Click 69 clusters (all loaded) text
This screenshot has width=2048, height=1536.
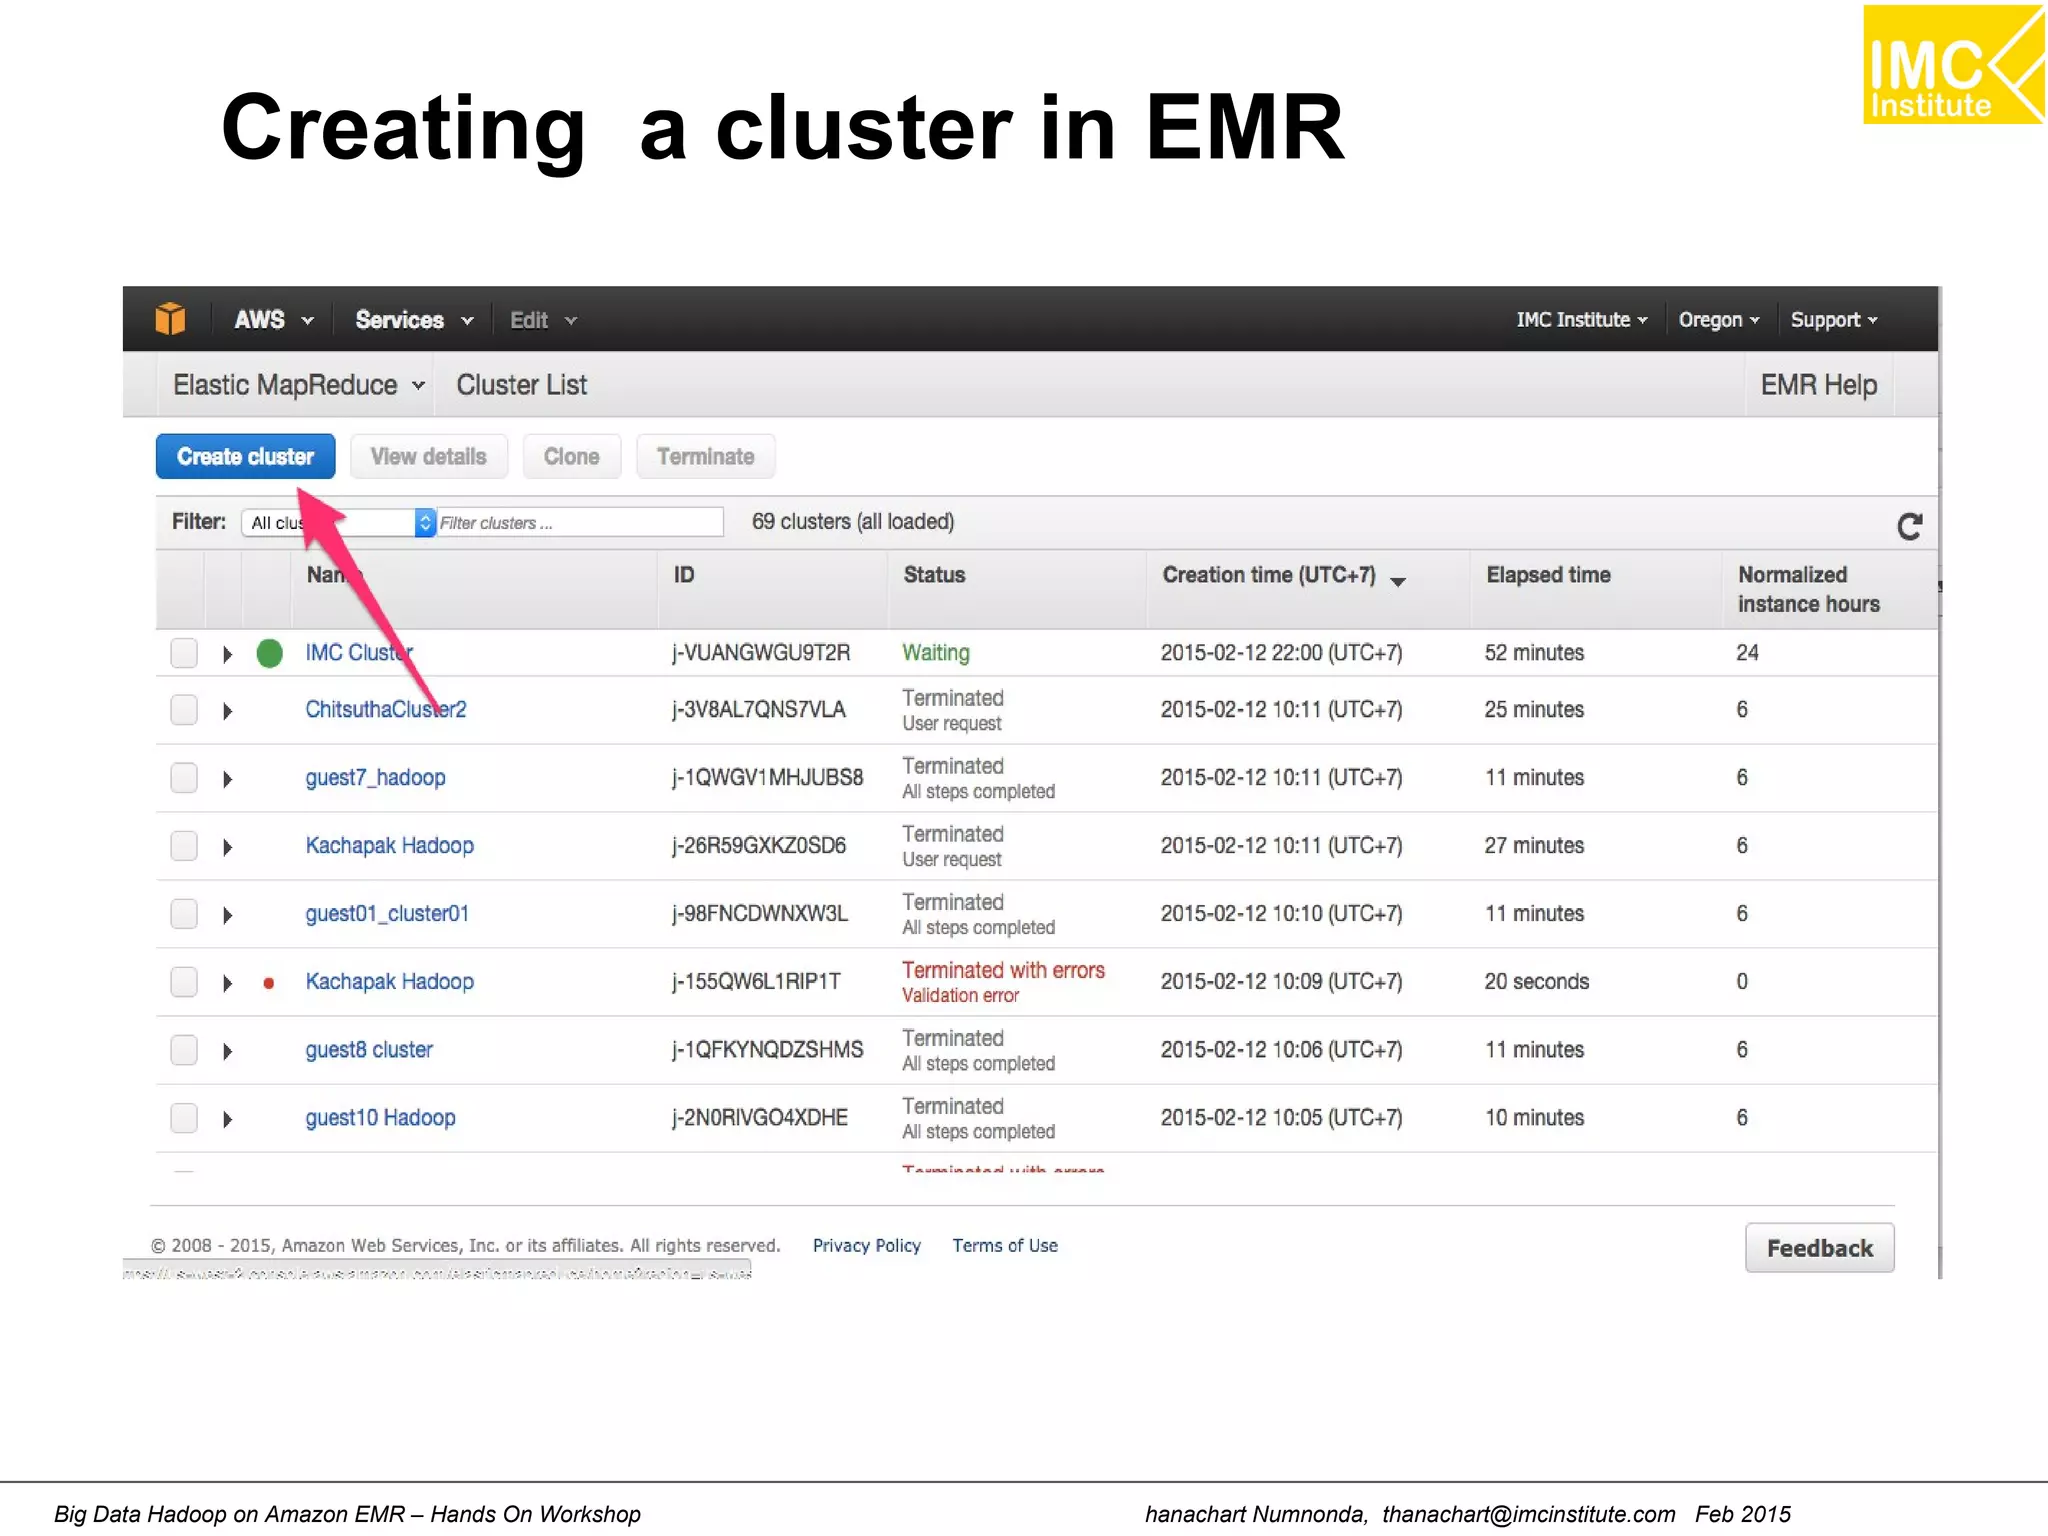[x=852, y=522]
